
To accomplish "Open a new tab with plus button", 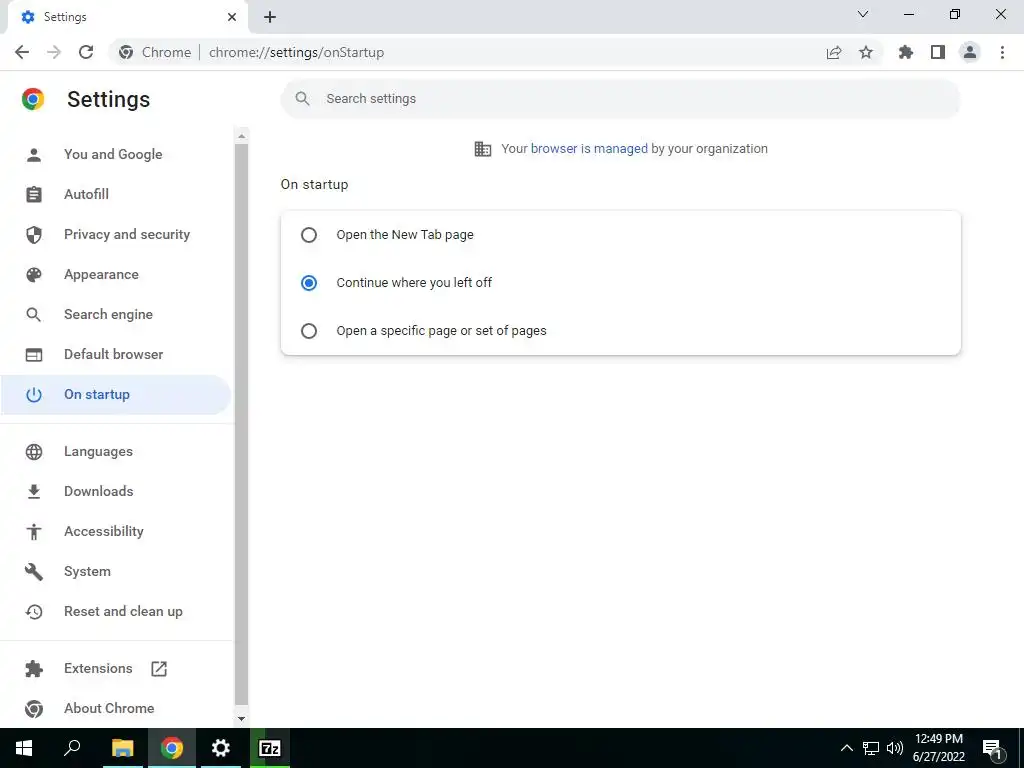I will point(270,17).
